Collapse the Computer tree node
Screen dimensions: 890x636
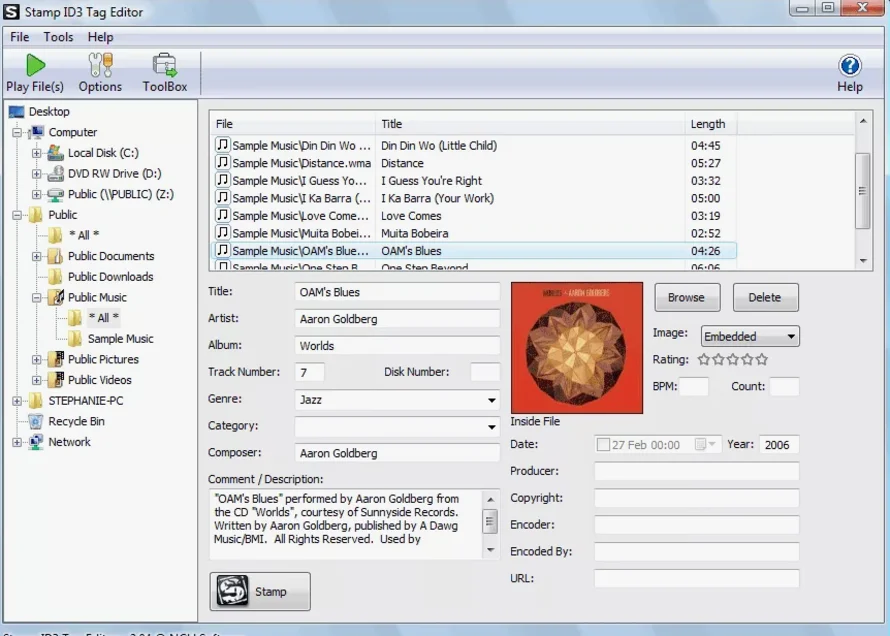point(17,132)
